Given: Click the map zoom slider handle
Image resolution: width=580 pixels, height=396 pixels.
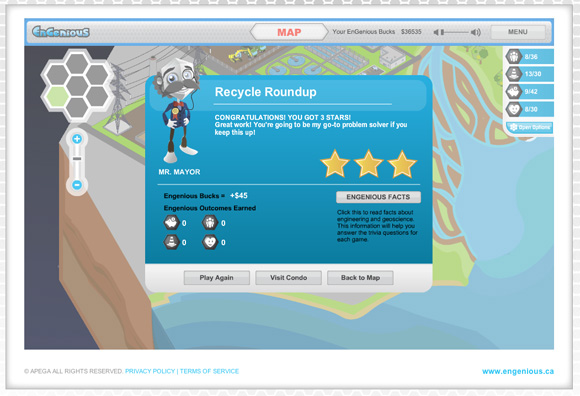Looking at the screenshot, I should click(77, 159).
